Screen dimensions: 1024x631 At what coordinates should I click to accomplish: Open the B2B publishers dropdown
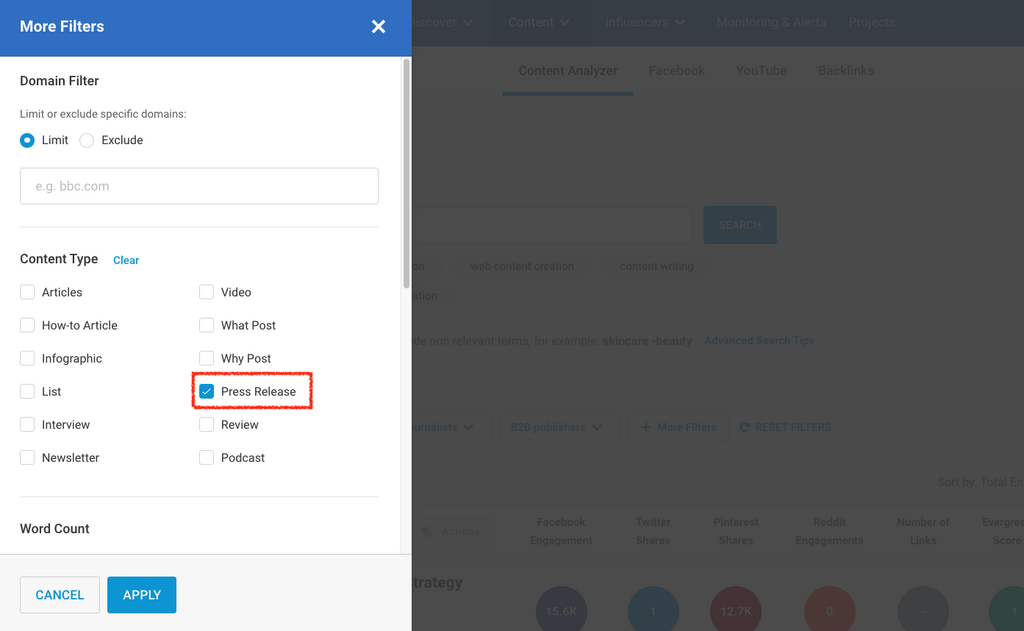[x=557, y=427]
